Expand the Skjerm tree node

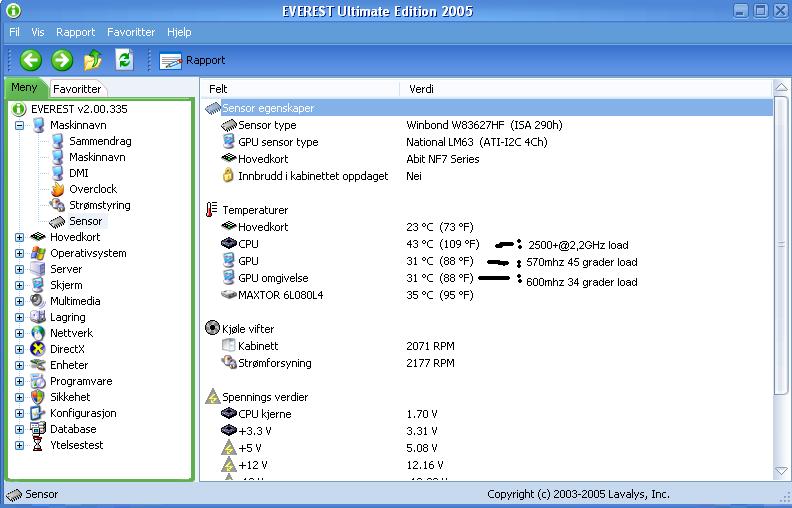pyautogui.click(x=19, y=285)
